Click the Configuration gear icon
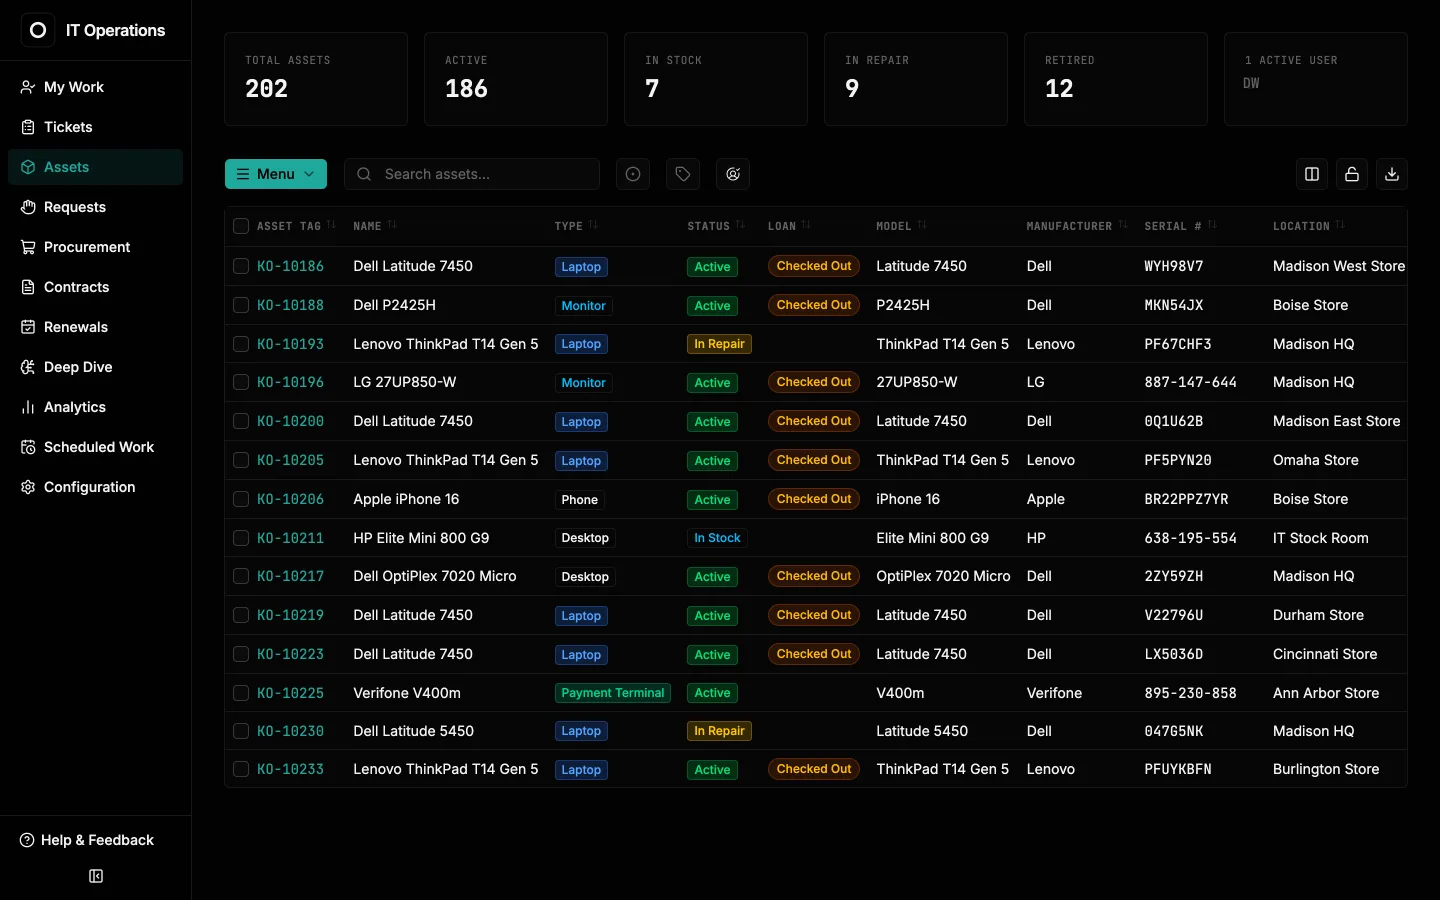Image resolution: width=1440 pixels, height=900 pixels. pos(28,487)
